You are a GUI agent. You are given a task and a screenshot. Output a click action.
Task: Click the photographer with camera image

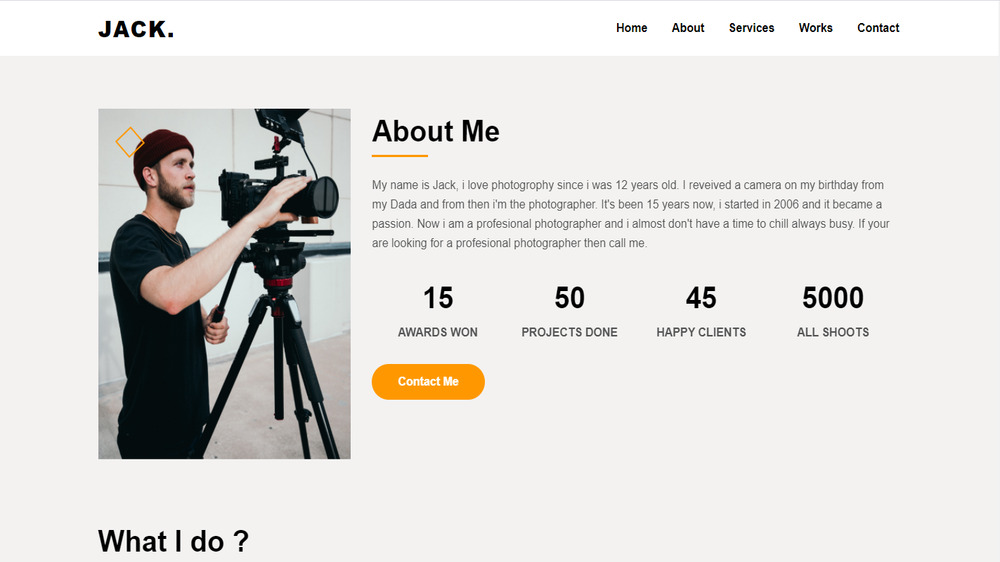224,300
